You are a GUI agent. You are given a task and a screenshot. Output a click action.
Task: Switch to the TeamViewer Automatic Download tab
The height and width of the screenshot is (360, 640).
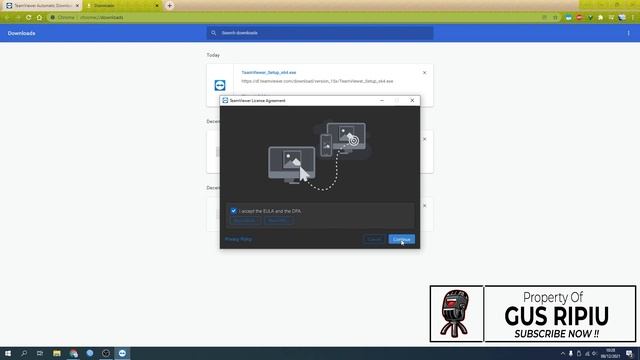pyautogui.click(x=41, y=6)
